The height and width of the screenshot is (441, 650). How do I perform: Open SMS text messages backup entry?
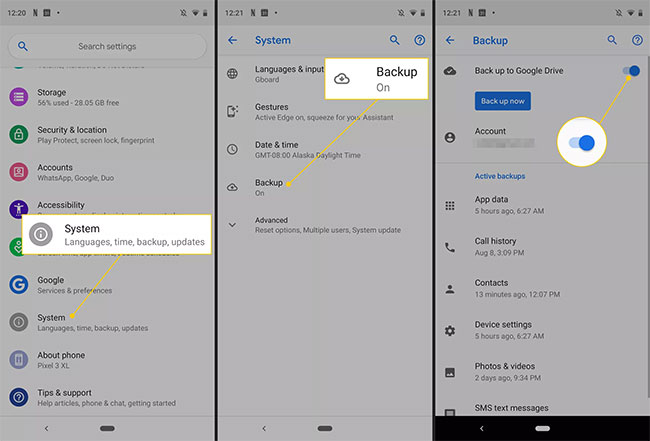[543, 408]
